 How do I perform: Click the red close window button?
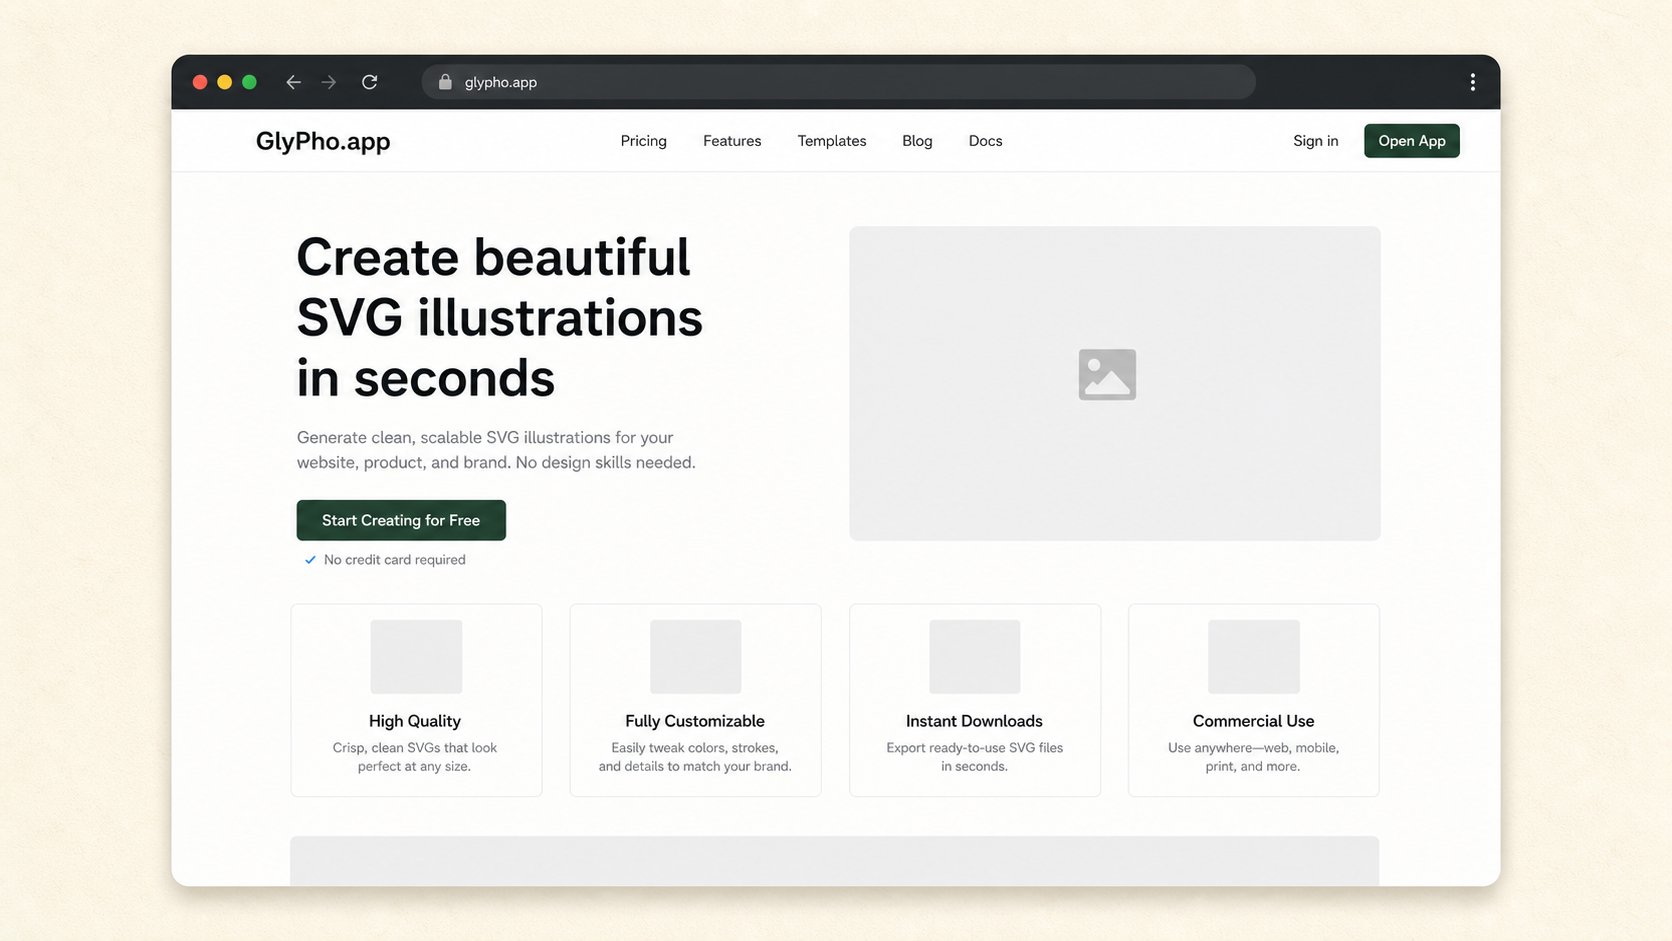tap(200, 82)
